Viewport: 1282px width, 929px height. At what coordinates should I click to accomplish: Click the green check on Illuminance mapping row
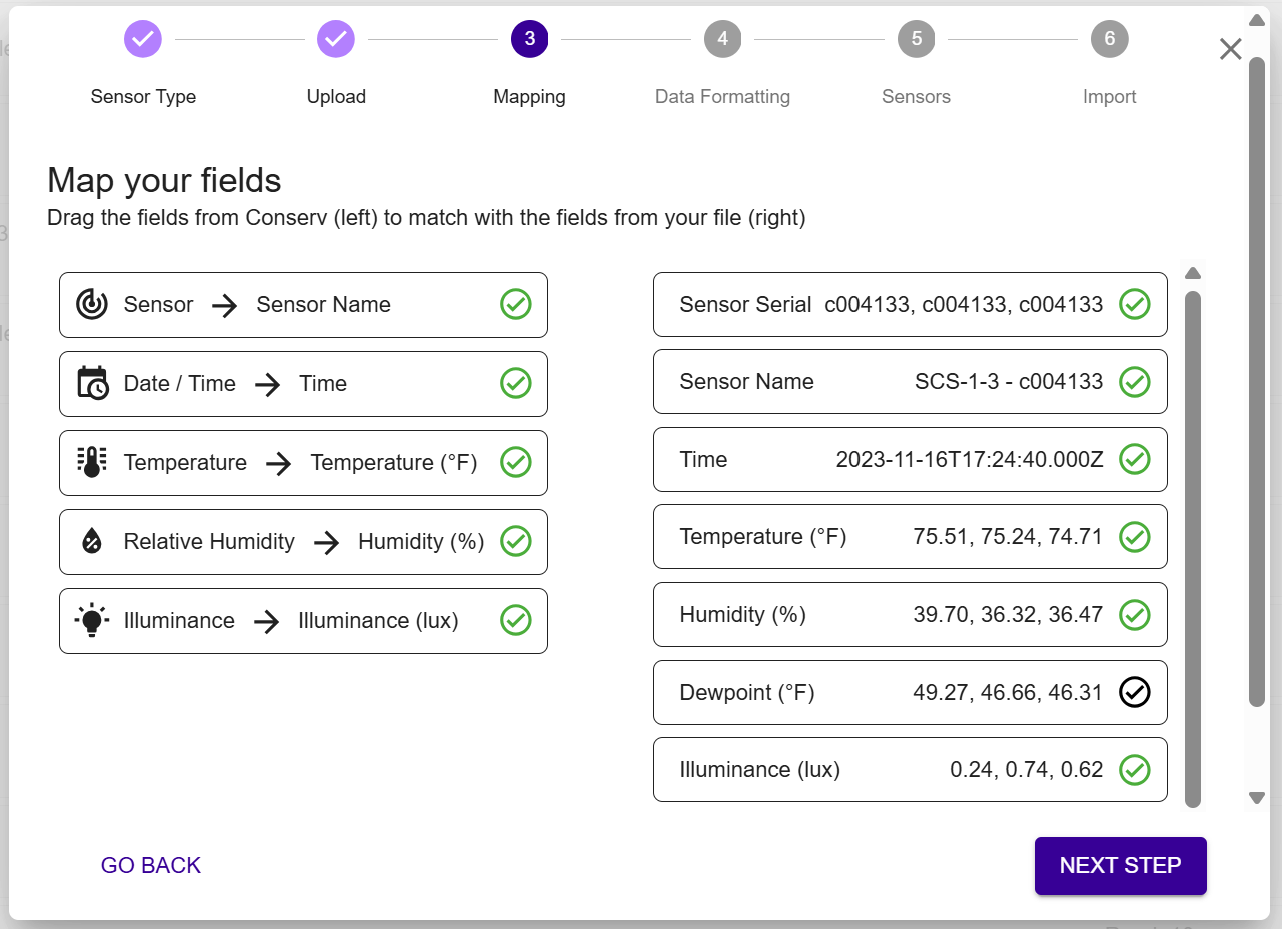coord(515,620)
